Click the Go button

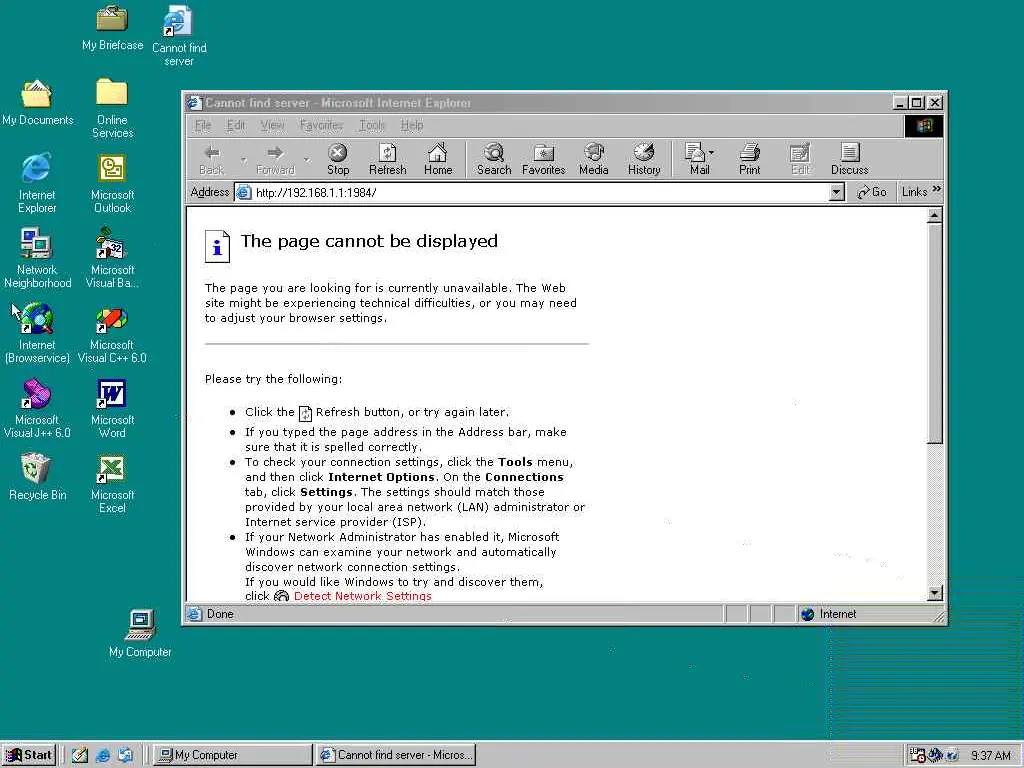click(x=872, y=192)
